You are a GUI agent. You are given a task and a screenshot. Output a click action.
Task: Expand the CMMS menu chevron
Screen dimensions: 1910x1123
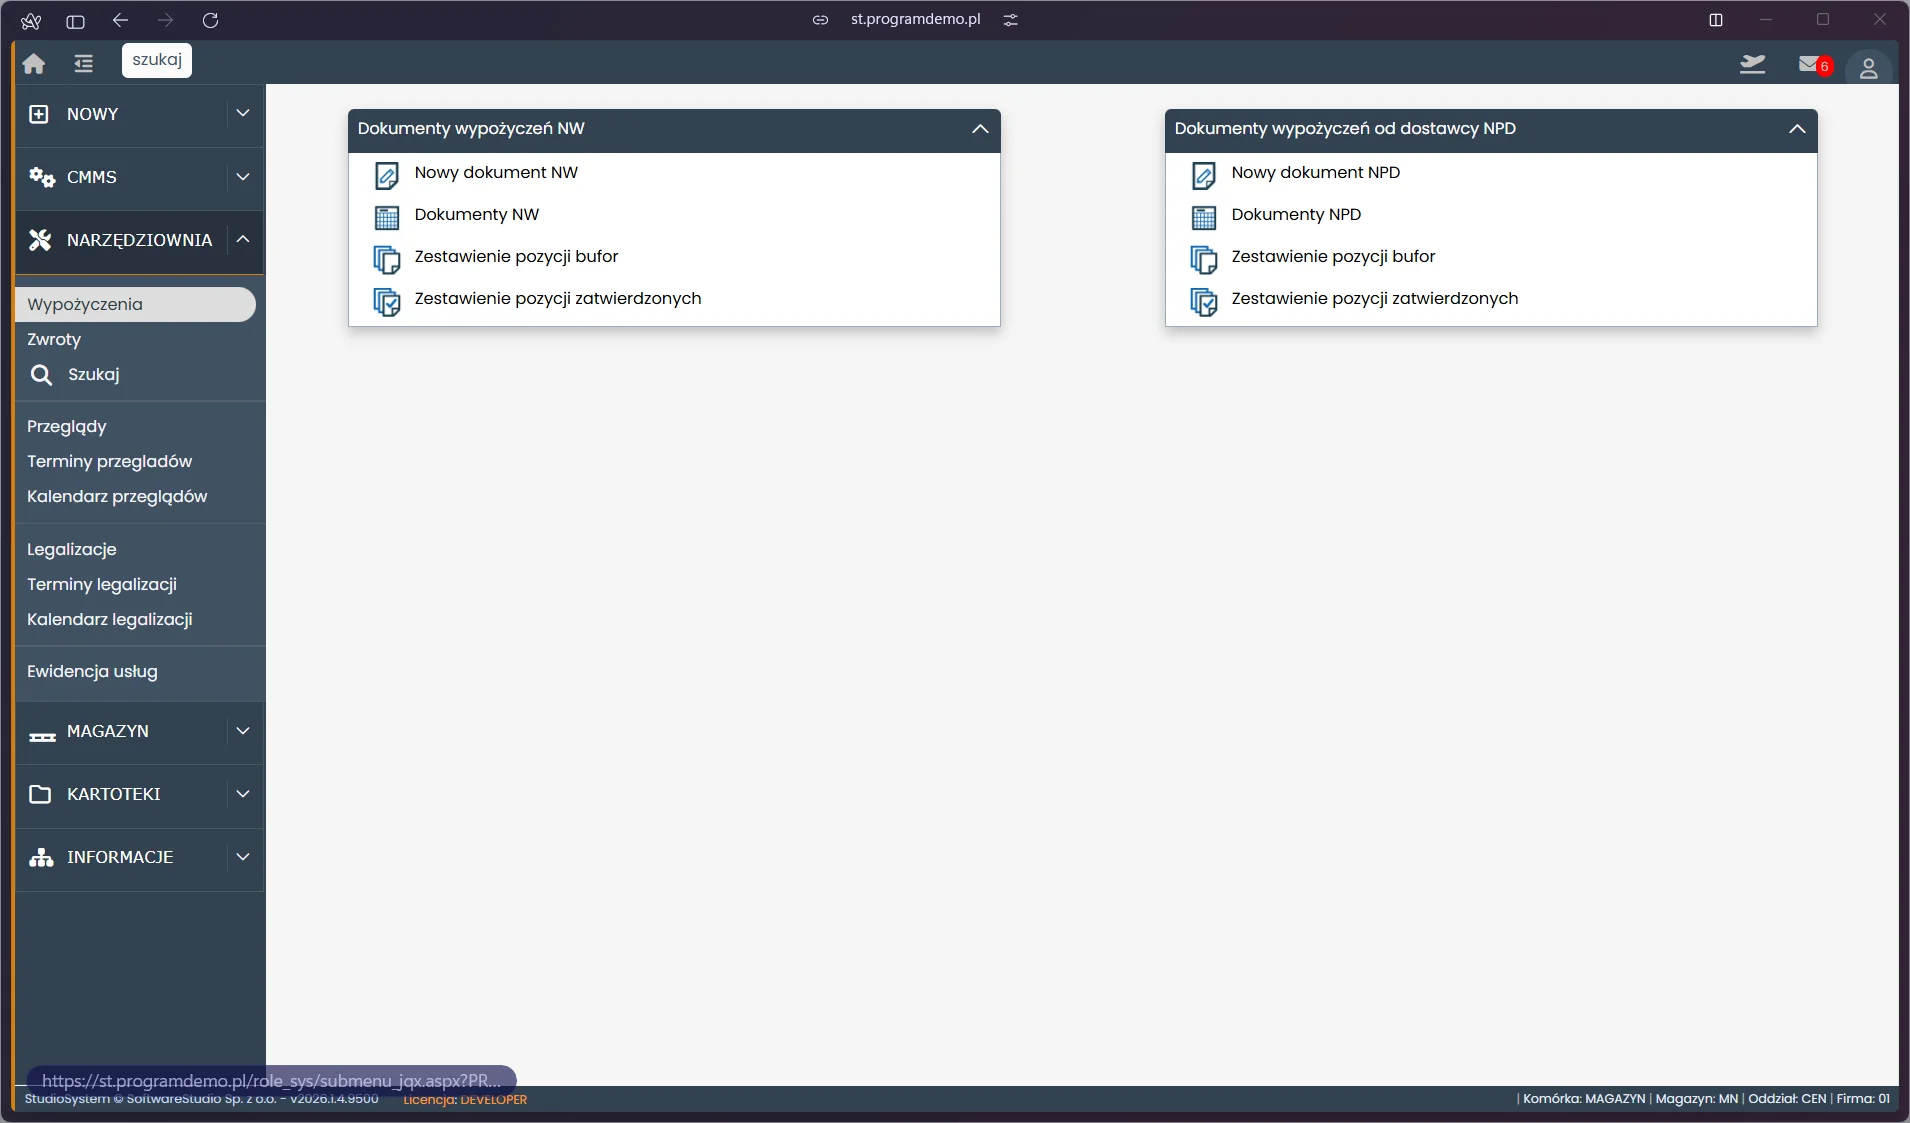point(243,177)
